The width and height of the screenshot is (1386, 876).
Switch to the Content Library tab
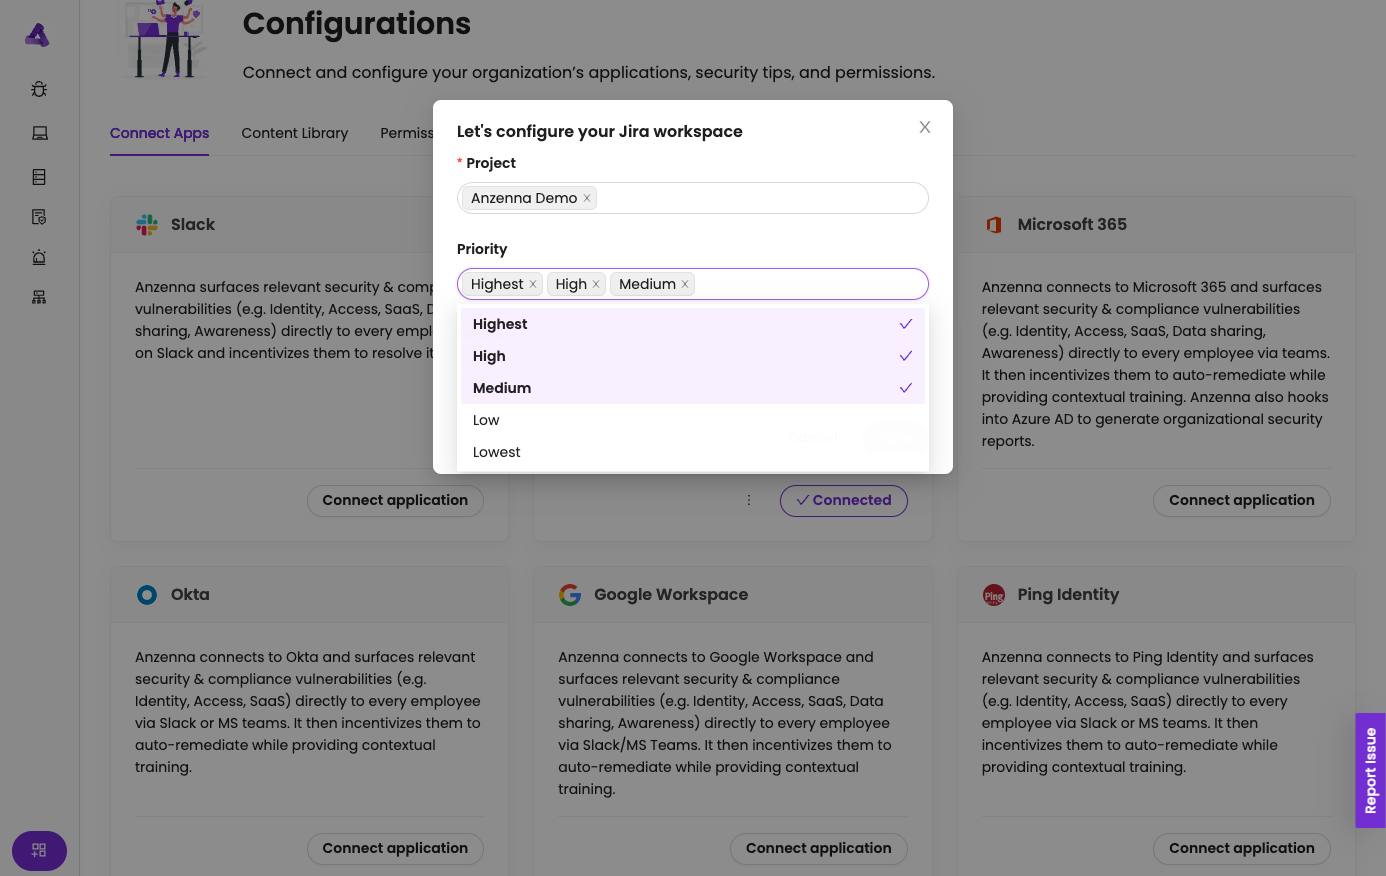295,133
